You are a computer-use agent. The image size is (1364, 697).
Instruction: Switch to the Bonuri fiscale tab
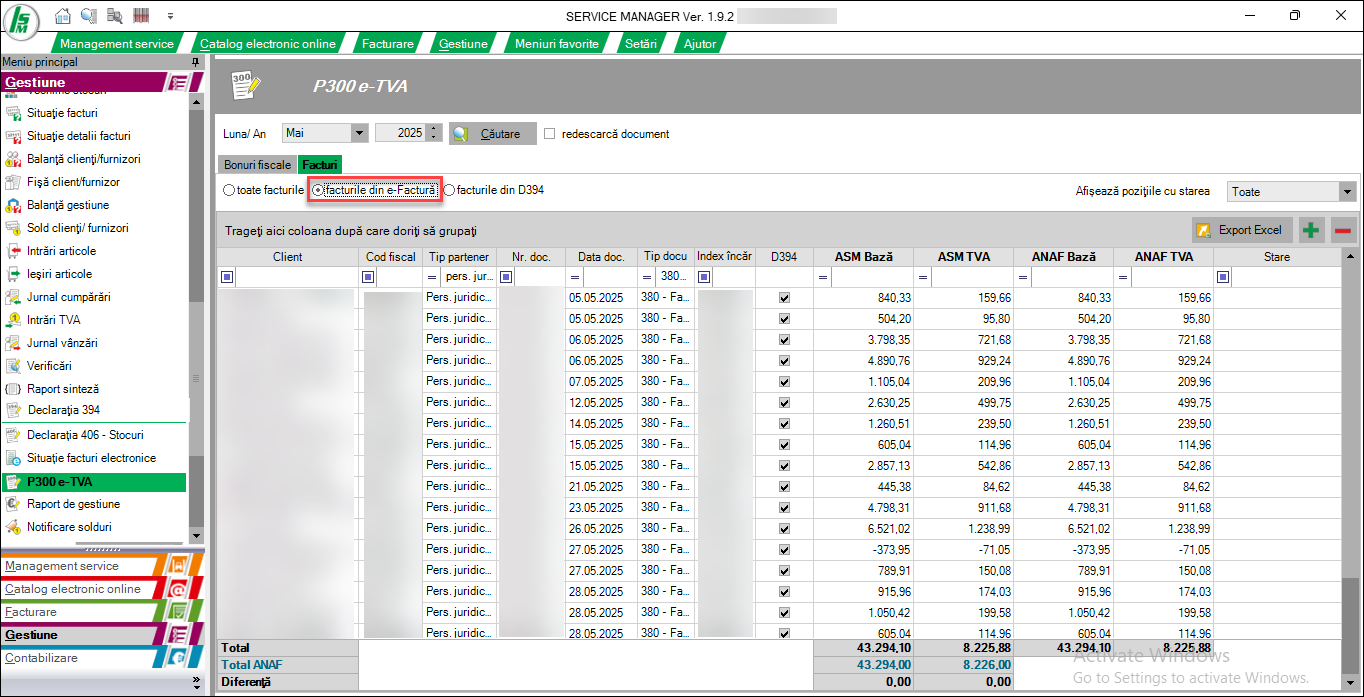pyautogui.click(x=257, y=164)
